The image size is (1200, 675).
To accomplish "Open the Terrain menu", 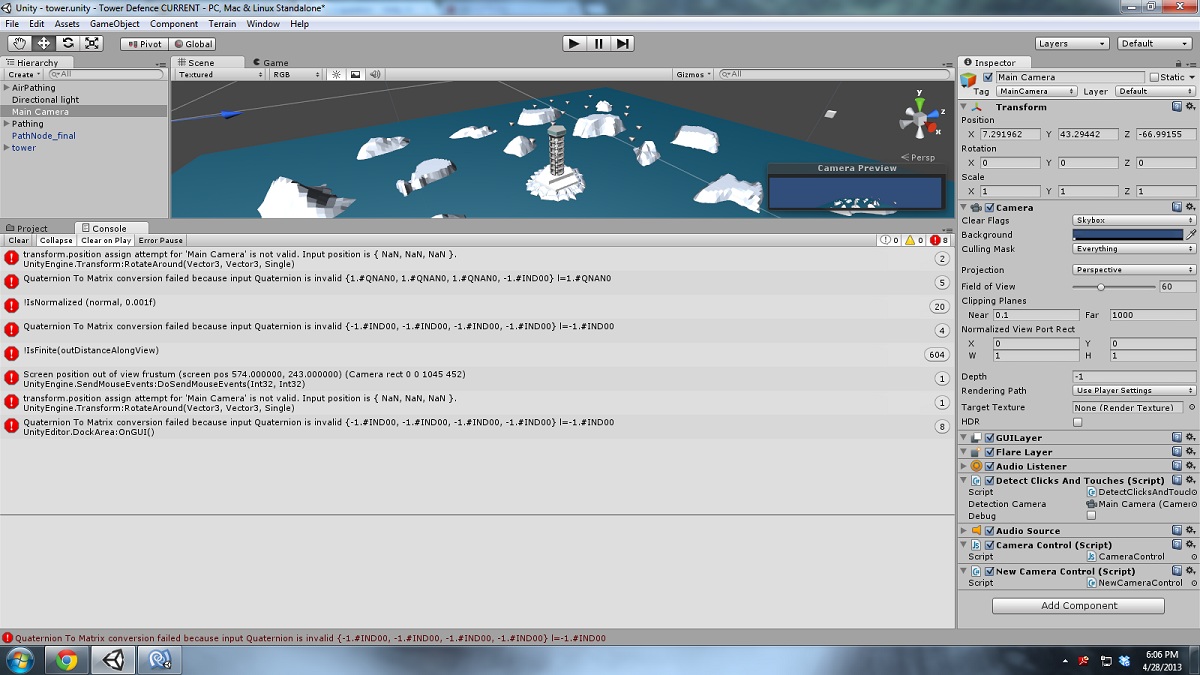I will pyautogui.click(x=222, y=23).
